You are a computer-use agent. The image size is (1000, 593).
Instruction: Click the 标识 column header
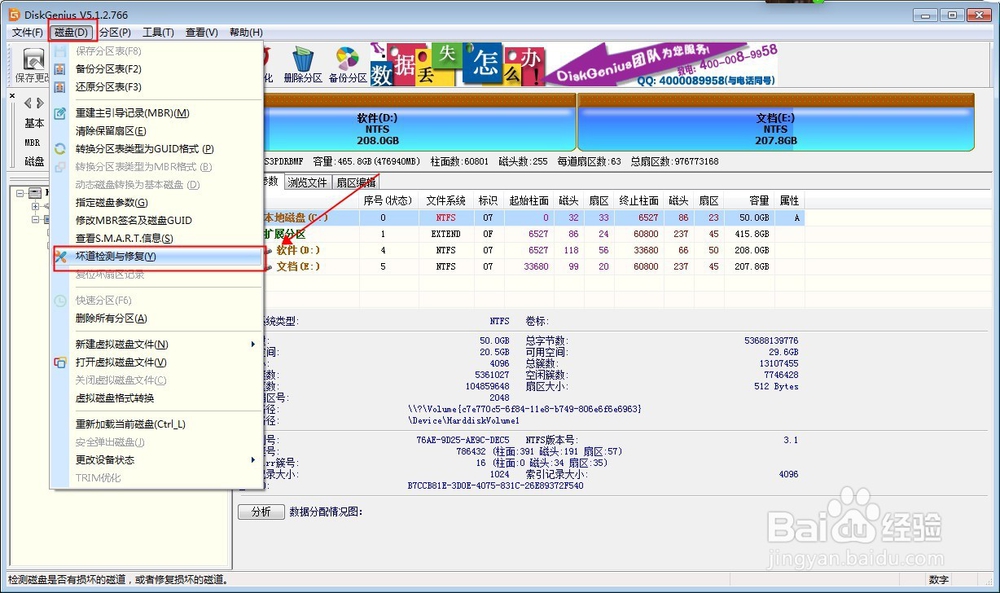[x=489, y=200]
